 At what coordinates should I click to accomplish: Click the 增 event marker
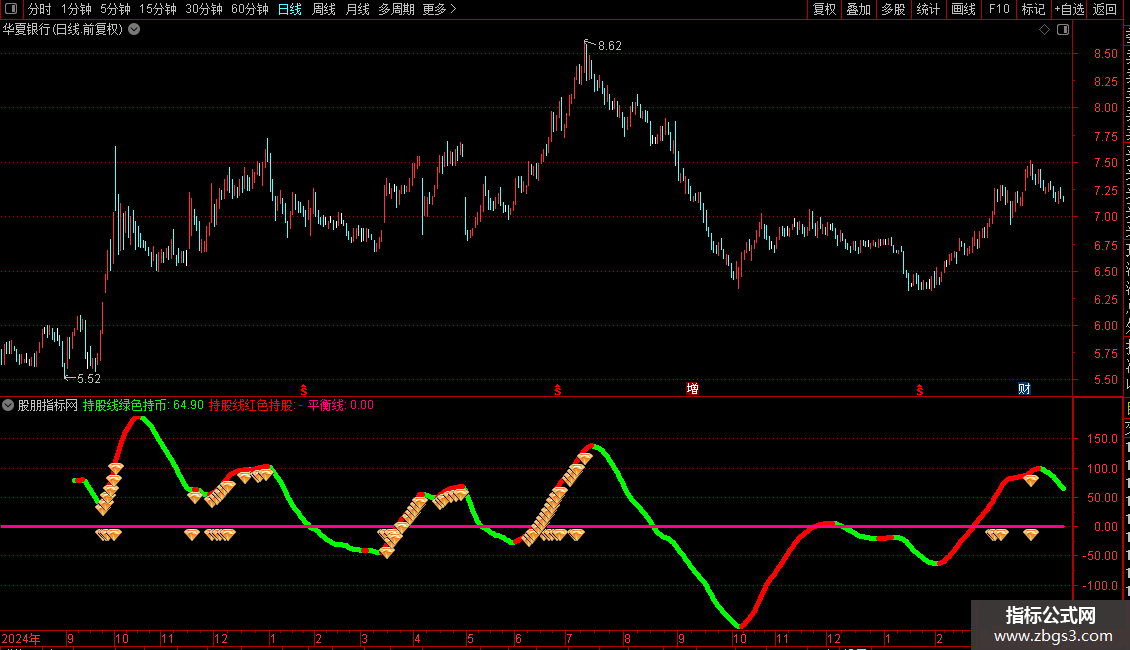click(x=693, y=389)
